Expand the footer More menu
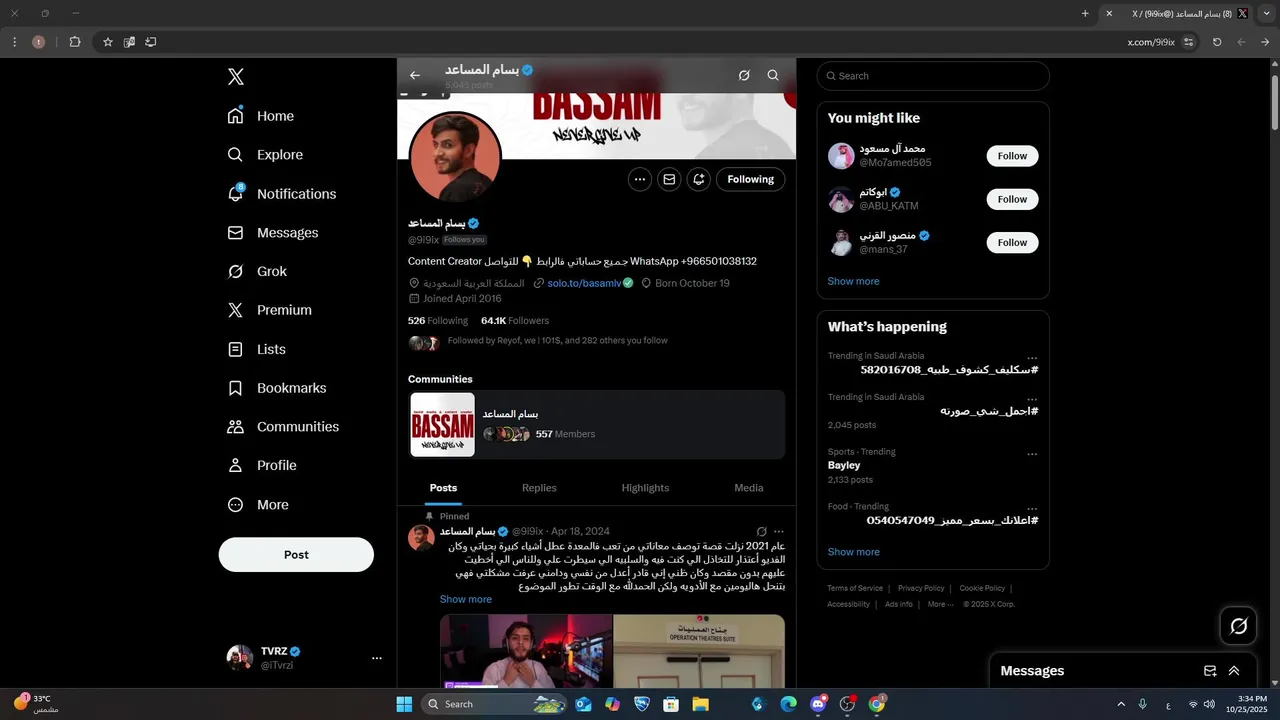Viewport: 1280px width, 720px height. [940, 604]
